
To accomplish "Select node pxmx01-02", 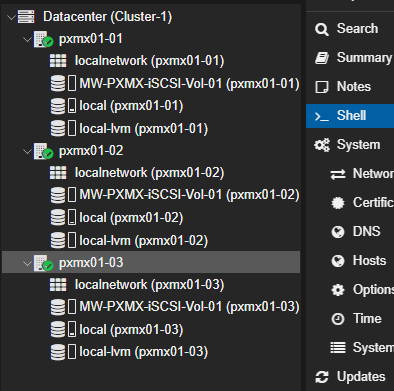I will (91, 151).
